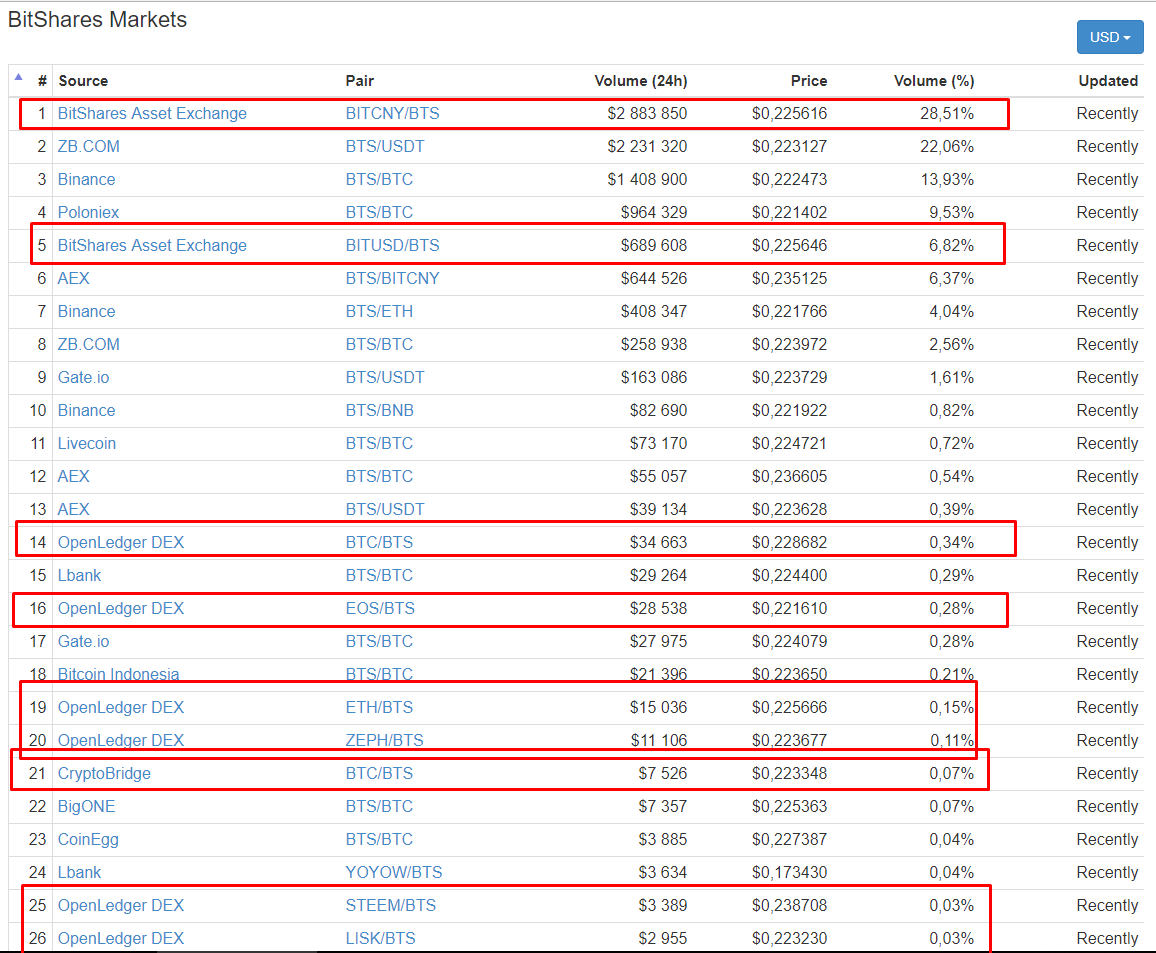Sort by Updated column header
The image size is (1156, 953).
click(x=1107, y=81)
